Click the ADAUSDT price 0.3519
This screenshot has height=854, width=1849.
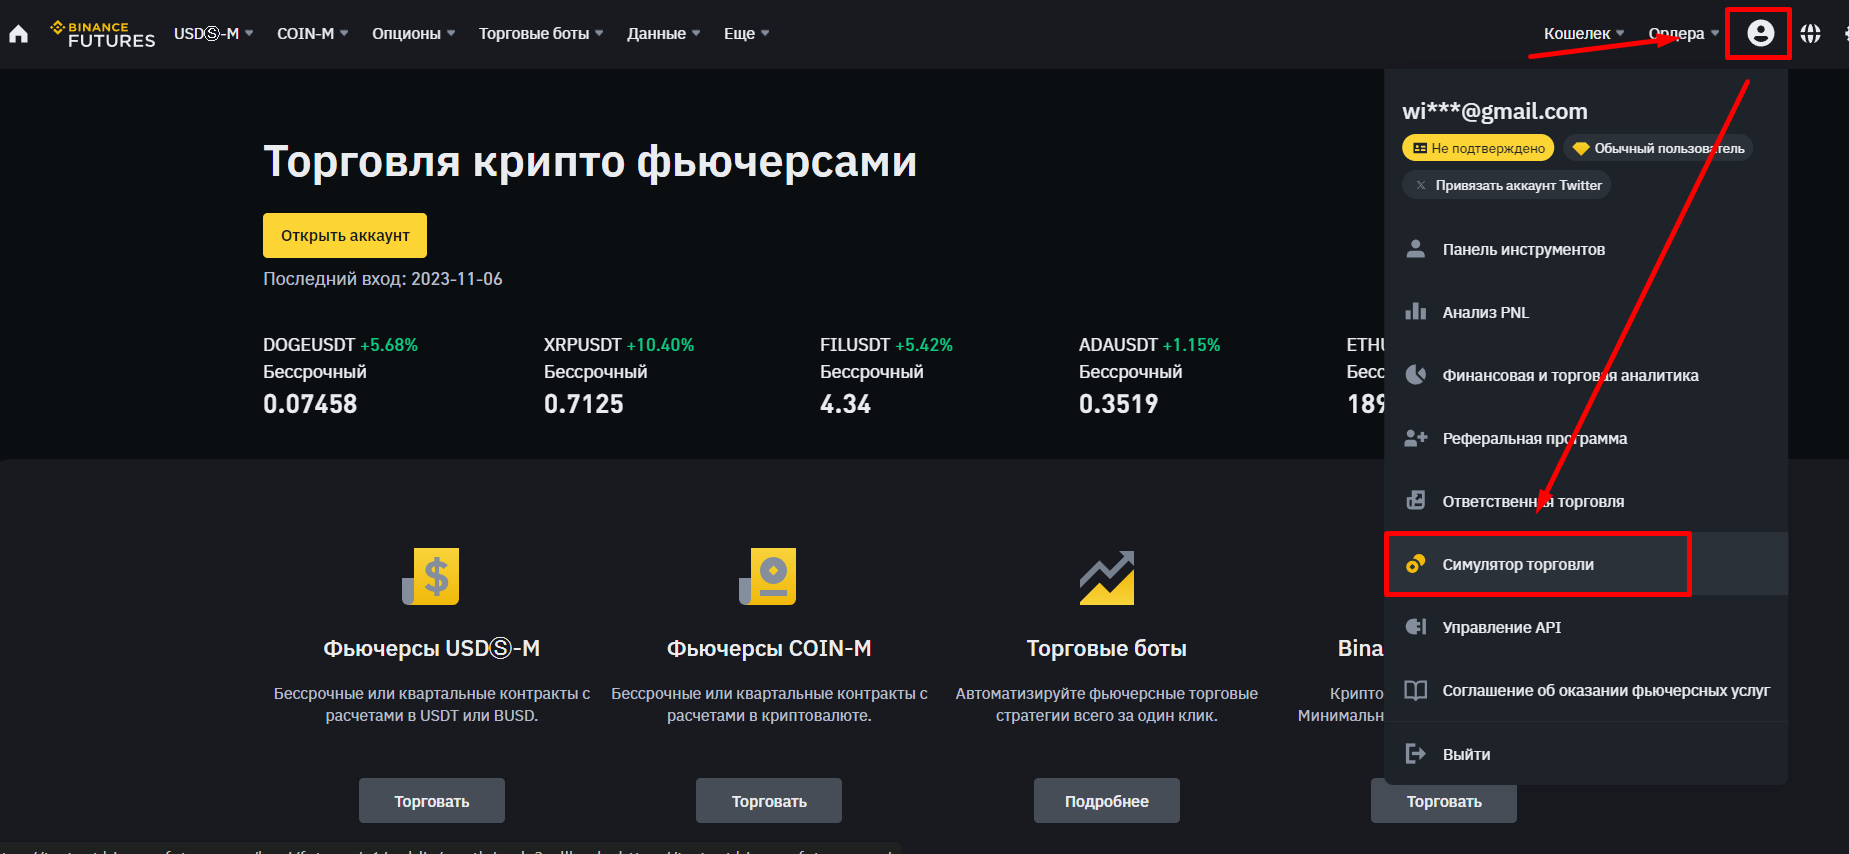coord(1118,404)
